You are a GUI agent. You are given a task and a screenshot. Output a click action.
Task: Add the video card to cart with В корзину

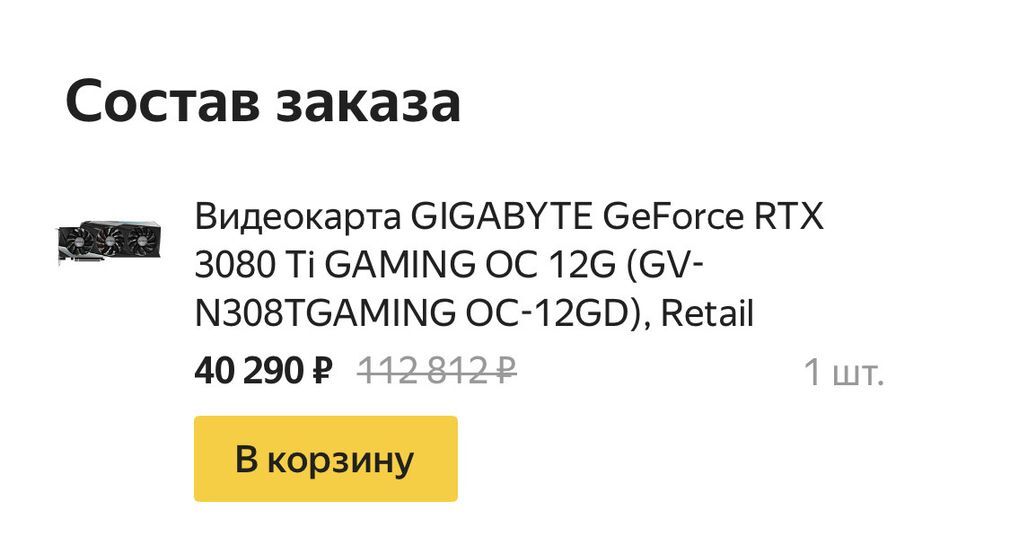pos(325,459)
